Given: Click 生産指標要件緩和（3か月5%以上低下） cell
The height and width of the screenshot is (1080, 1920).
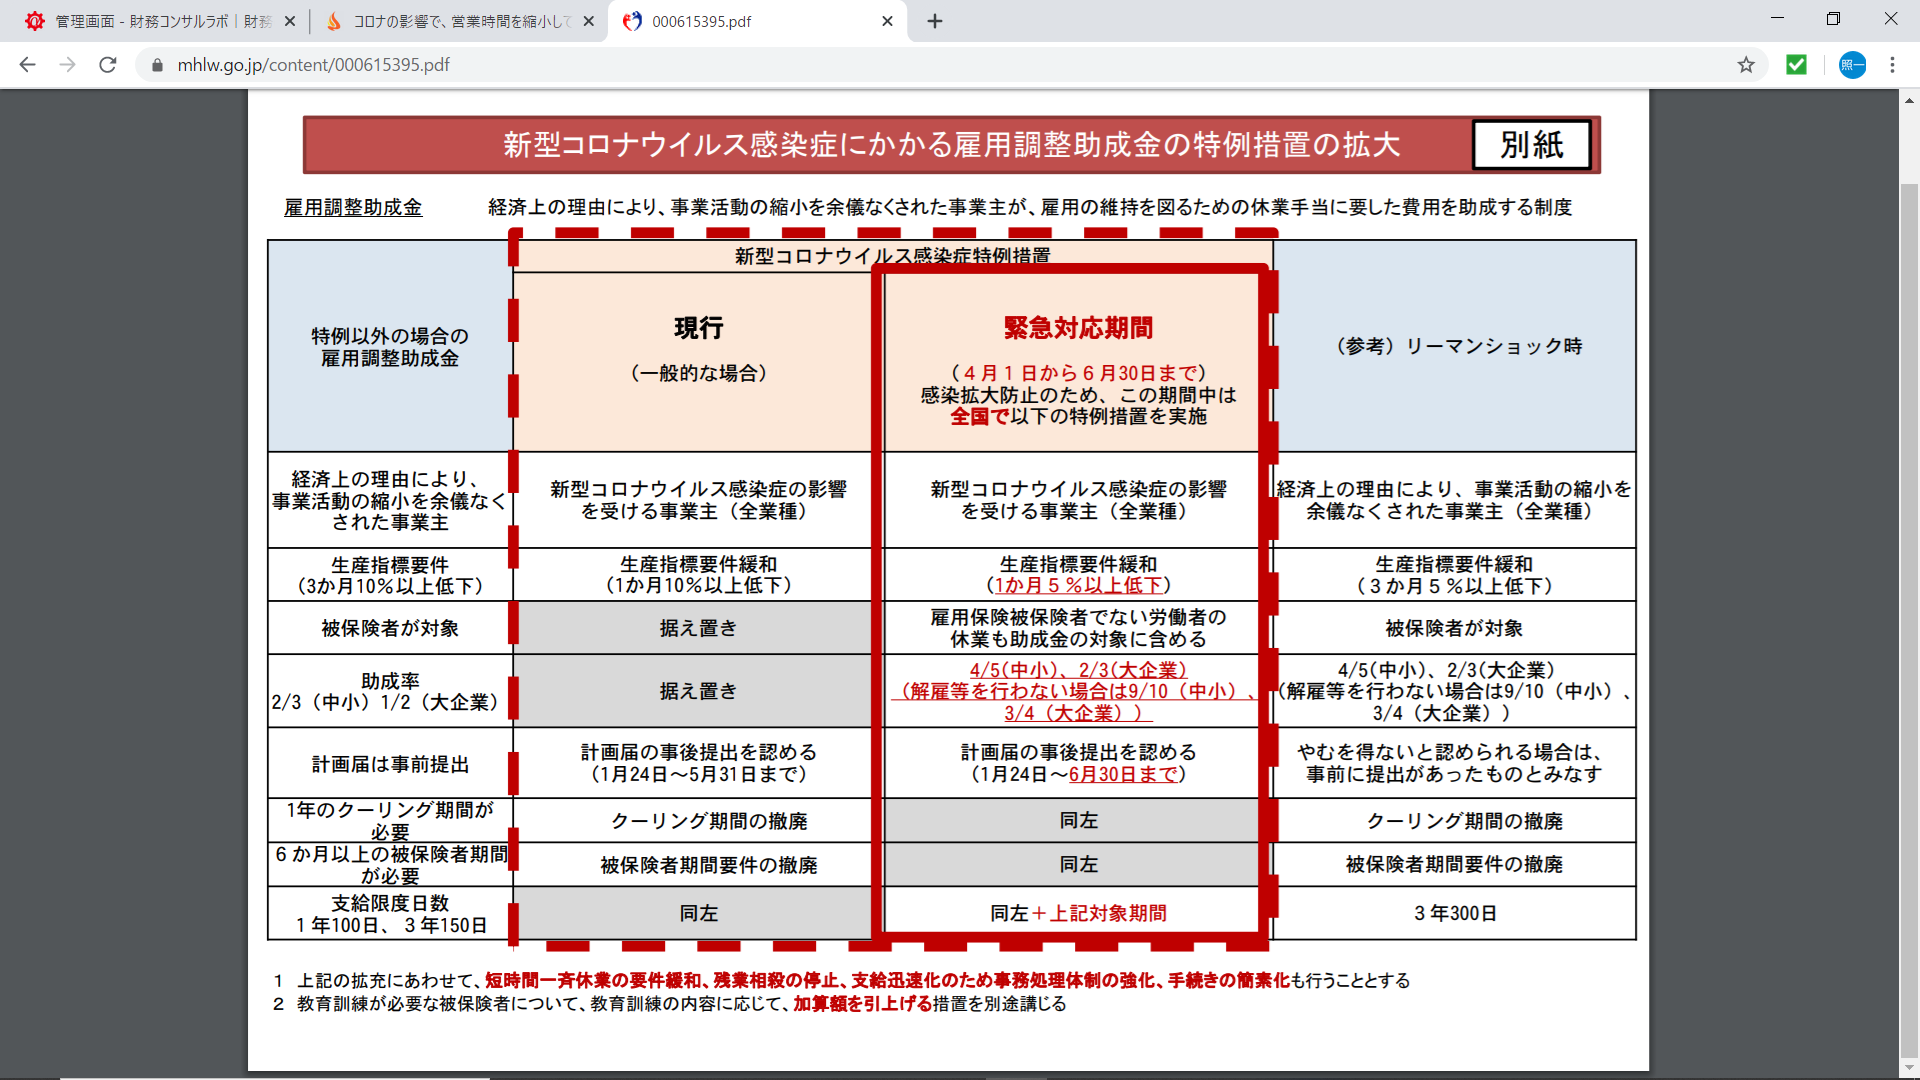Looking at the screenshot, I should tap(1455, 575).
